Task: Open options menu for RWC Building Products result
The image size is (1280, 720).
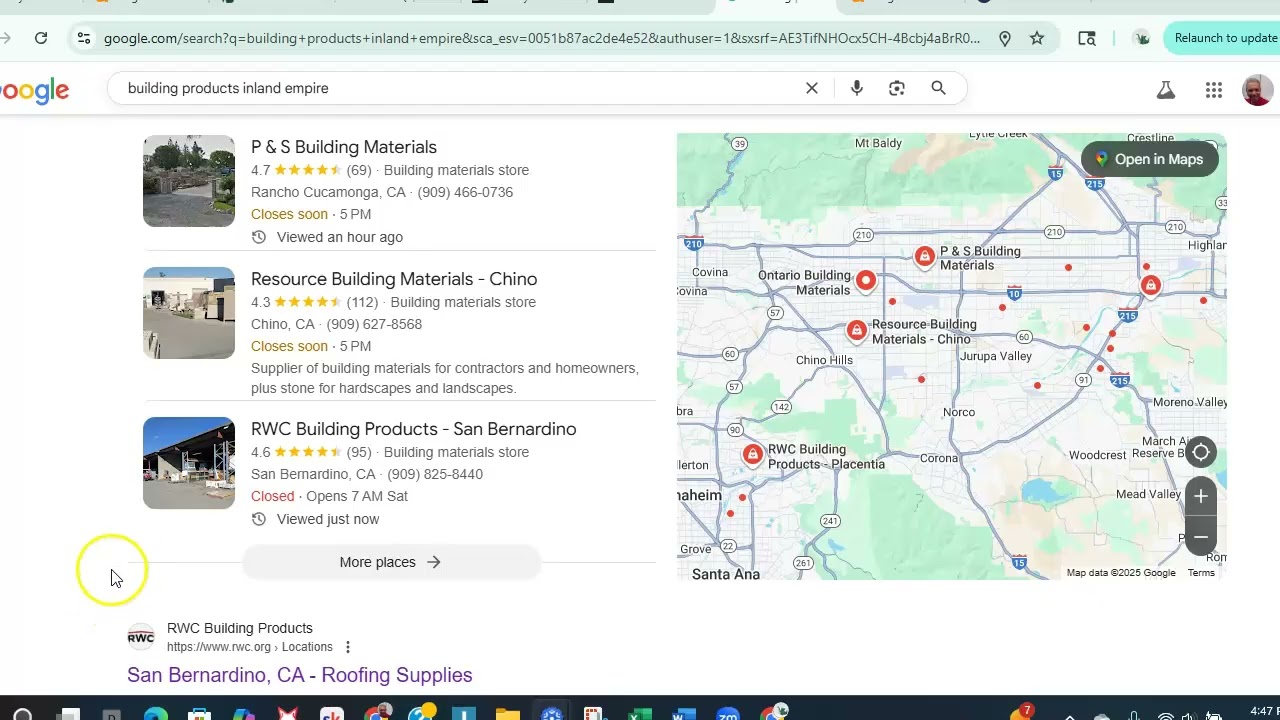Action: pyautogui.click(x=348, y=647)
